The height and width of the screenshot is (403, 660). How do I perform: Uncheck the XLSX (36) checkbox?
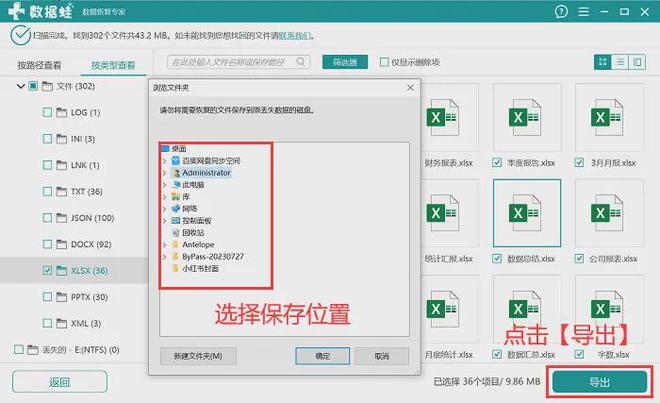point(48,270)
